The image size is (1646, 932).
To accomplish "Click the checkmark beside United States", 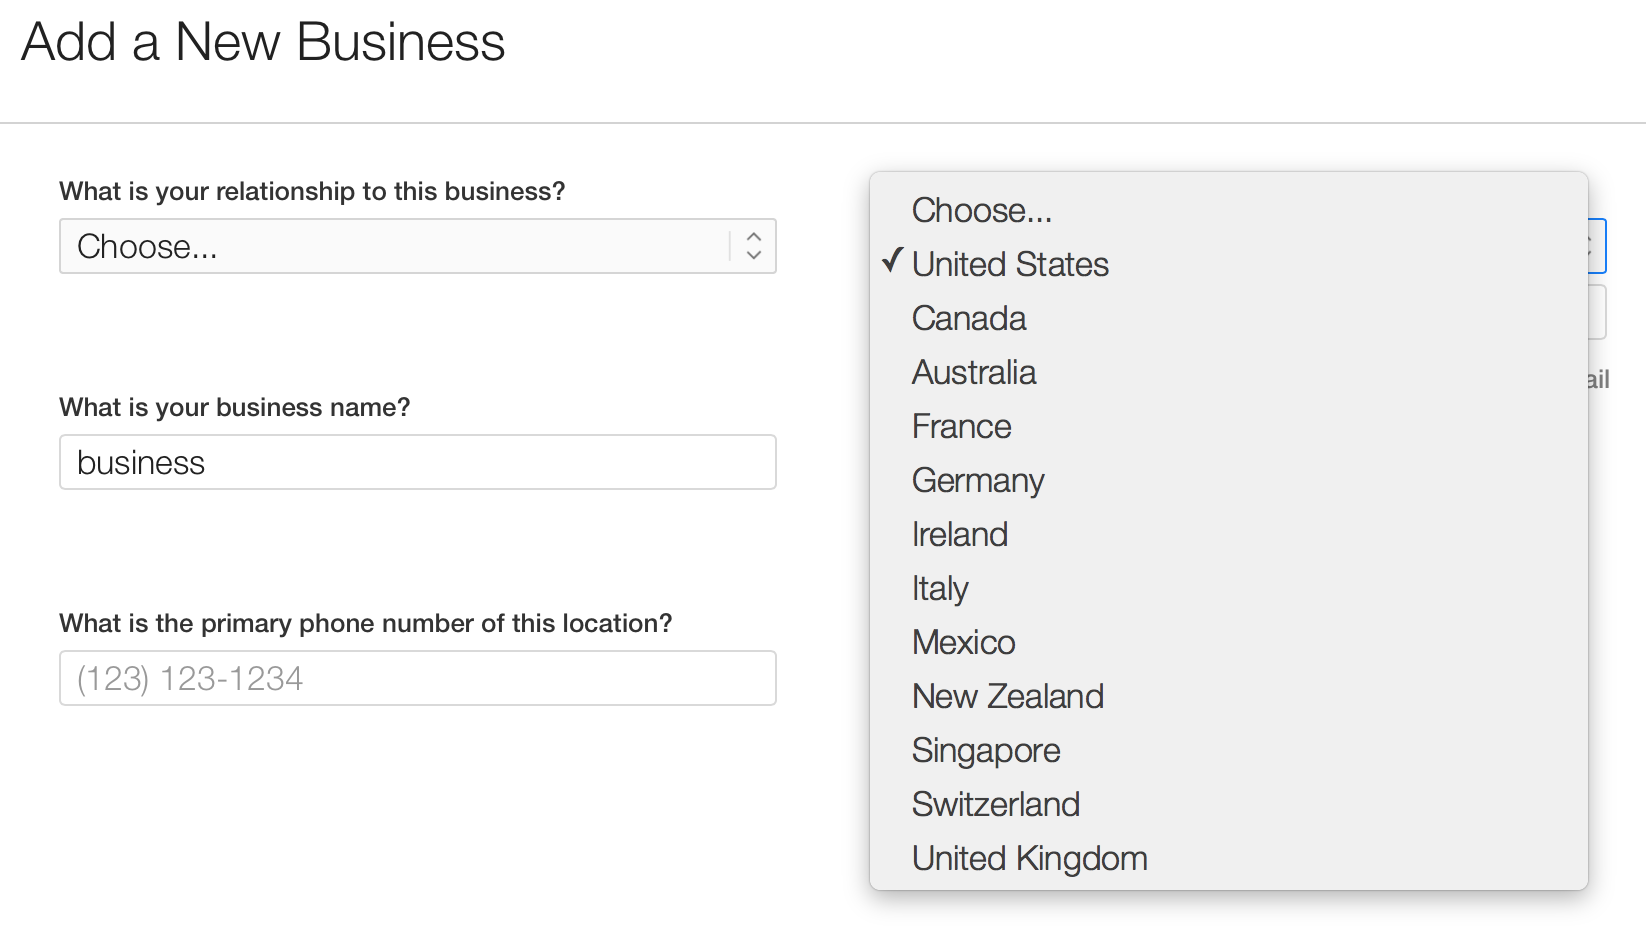I will click(893, 262).
